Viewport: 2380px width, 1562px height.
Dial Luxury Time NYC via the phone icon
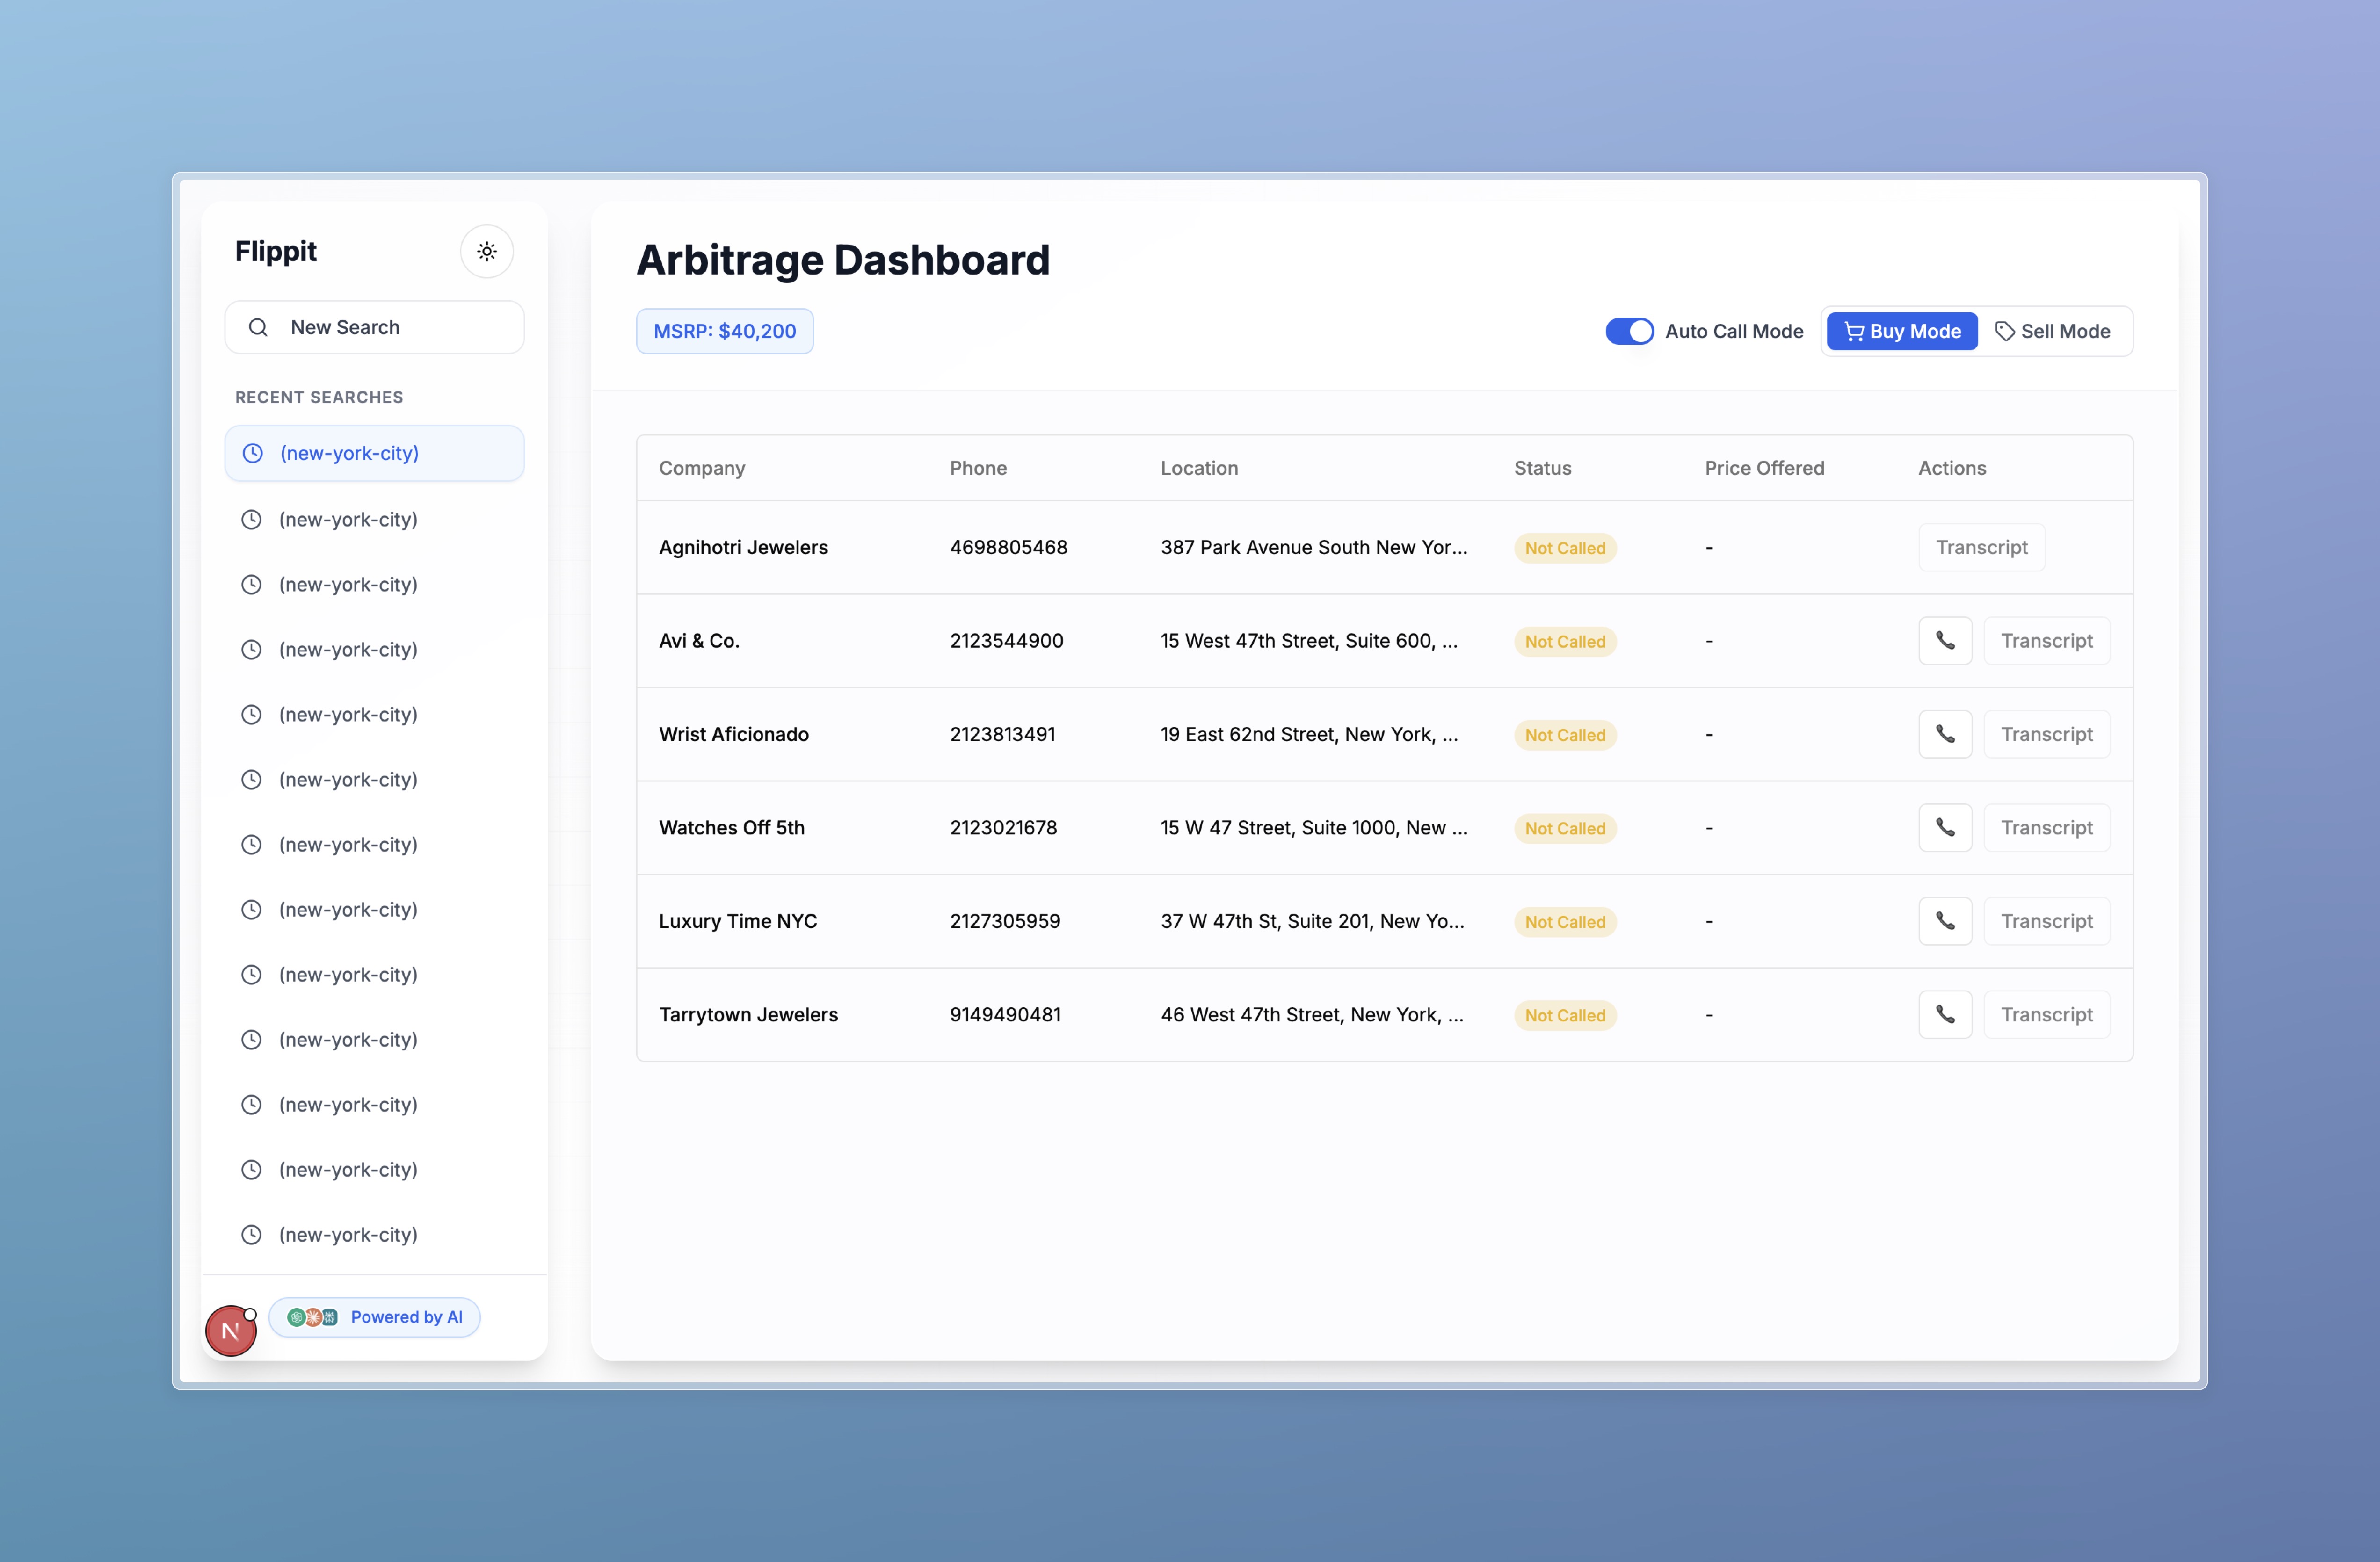point(1944,921)
